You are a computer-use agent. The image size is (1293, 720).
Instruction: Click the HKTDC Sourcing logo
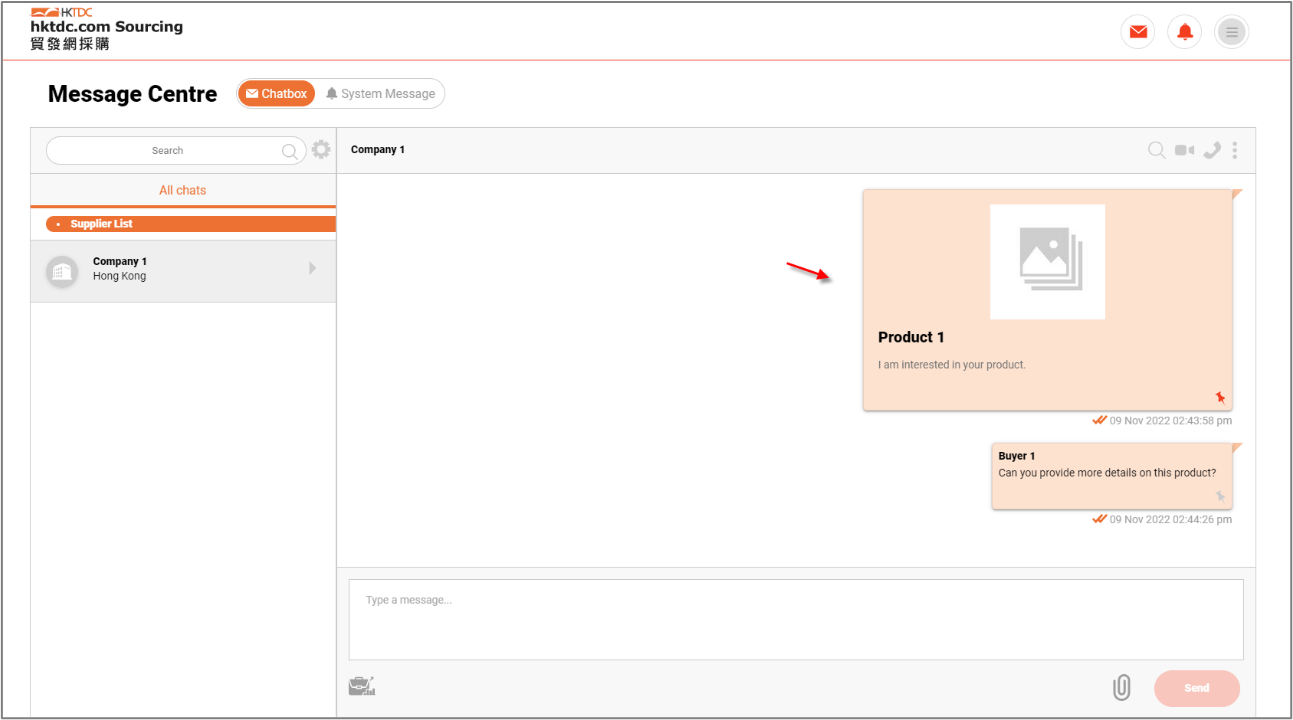107,28
